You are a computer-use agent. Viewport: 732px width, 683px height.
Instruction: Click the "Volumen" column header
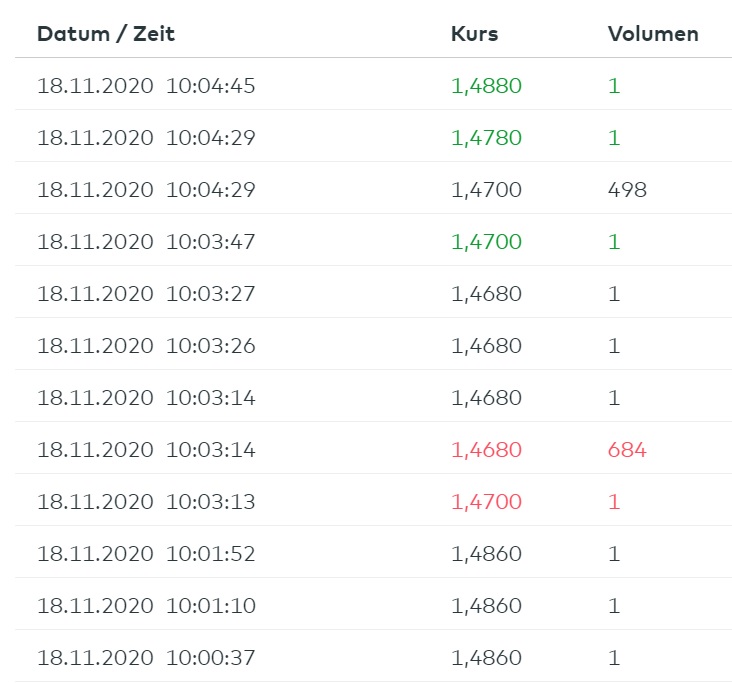pyautogui.click(x=653, y=34)
